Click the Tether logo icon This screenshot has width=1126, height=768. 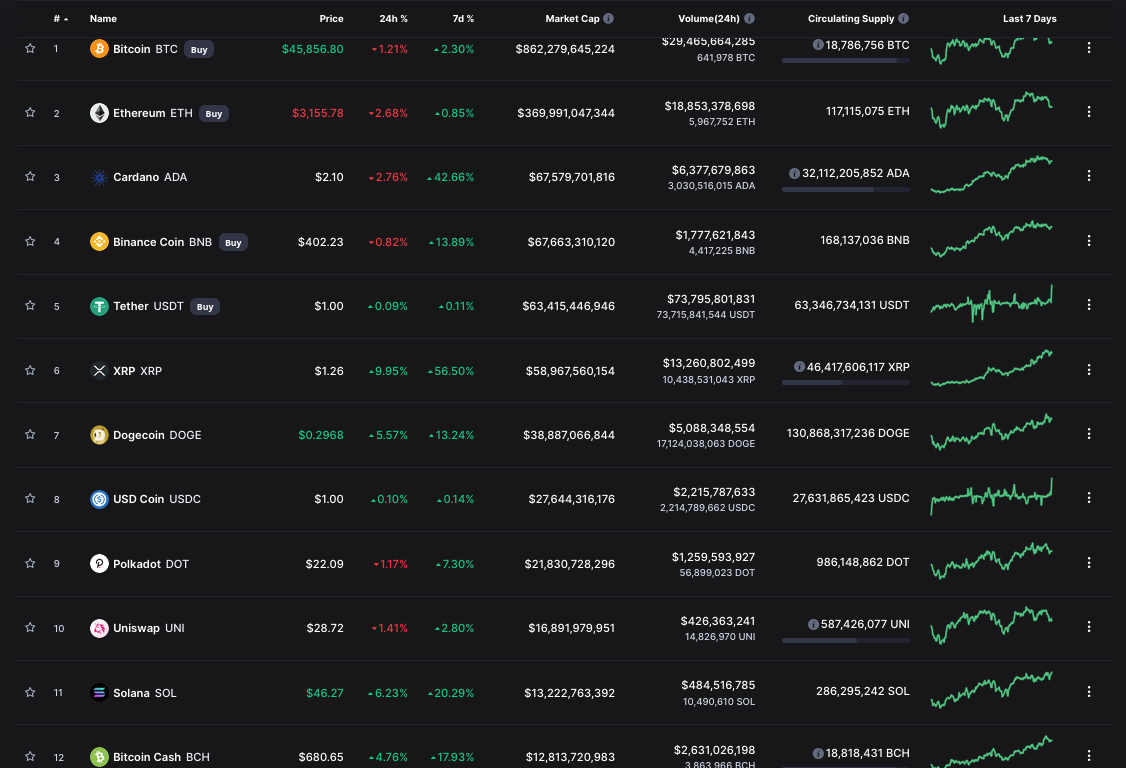click(x=99, y=306)
